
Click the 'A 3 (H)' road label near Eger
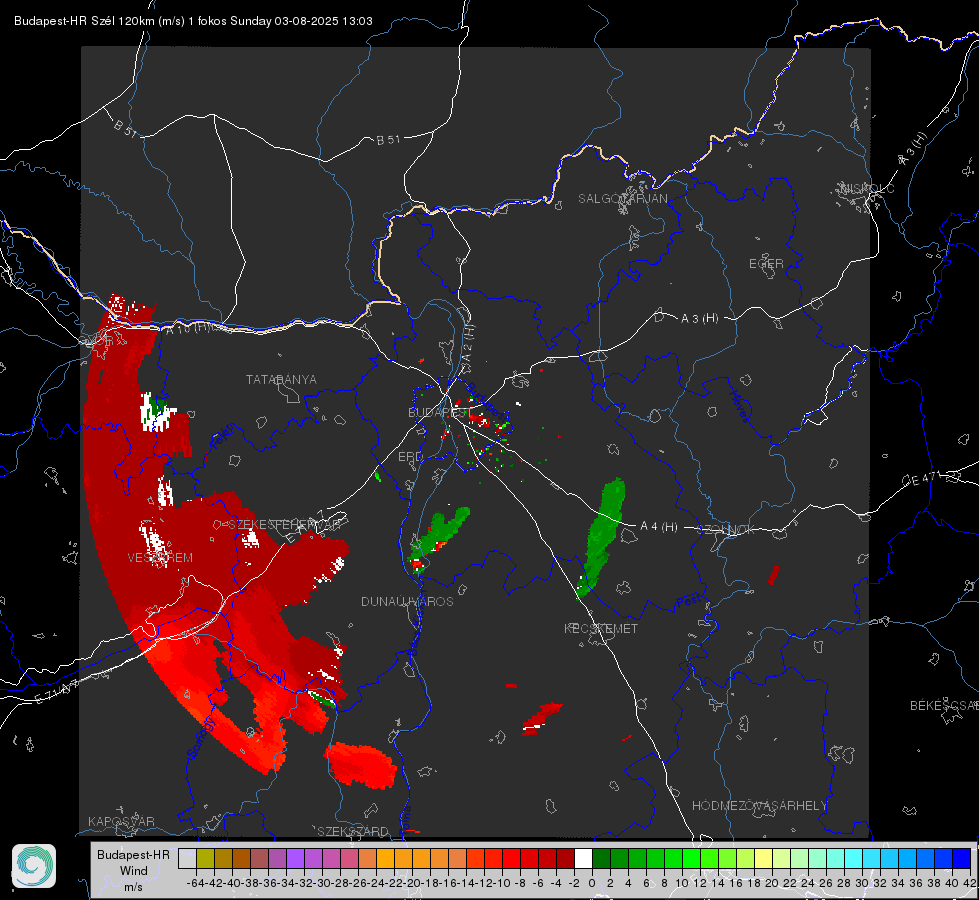[x=699, y=319]
